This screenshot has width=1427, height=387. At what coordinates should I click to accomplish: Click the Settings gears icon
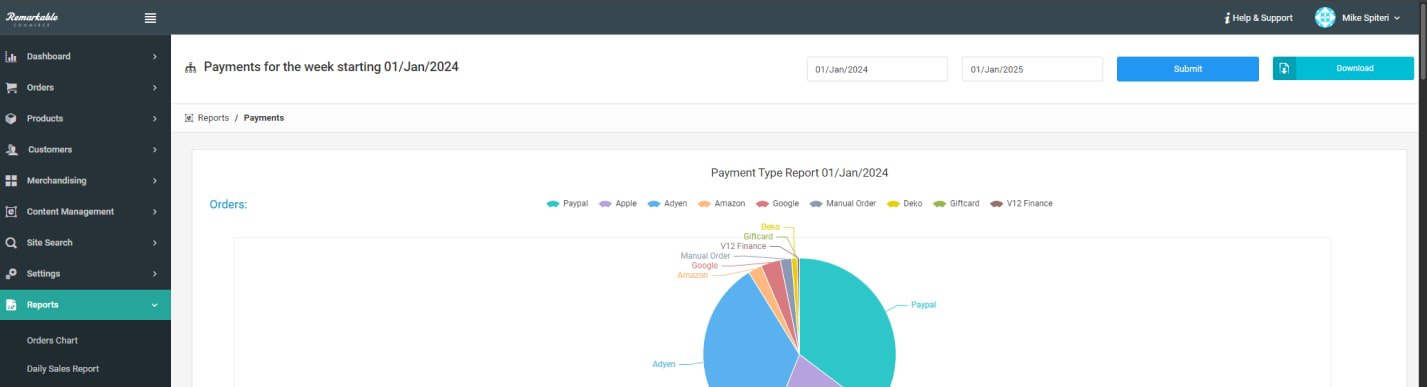[x=11, y=274]
